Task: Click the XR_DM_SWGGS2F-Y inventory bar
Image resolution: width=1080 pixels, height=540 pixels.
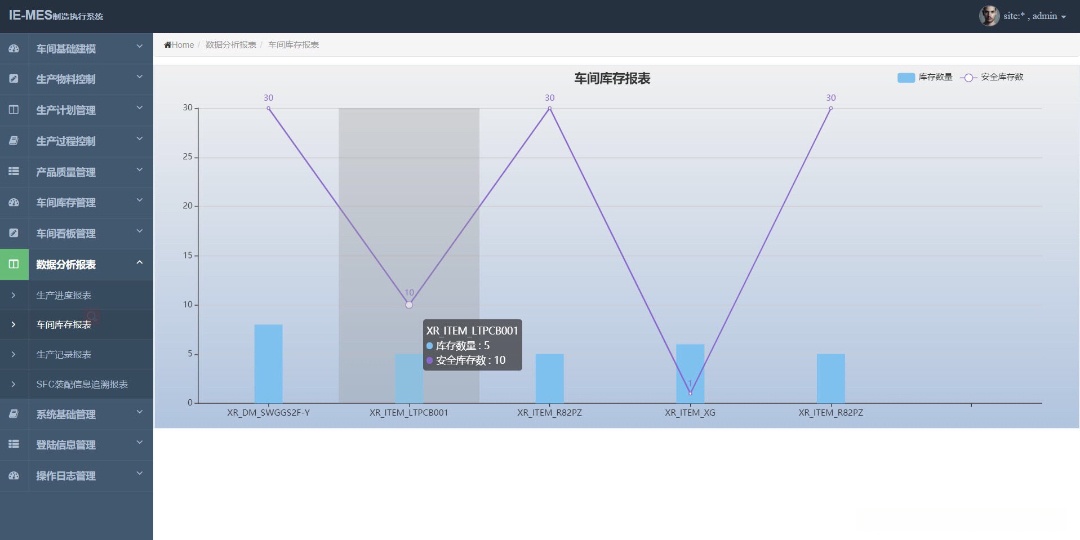Action: [x=269, y=364]
